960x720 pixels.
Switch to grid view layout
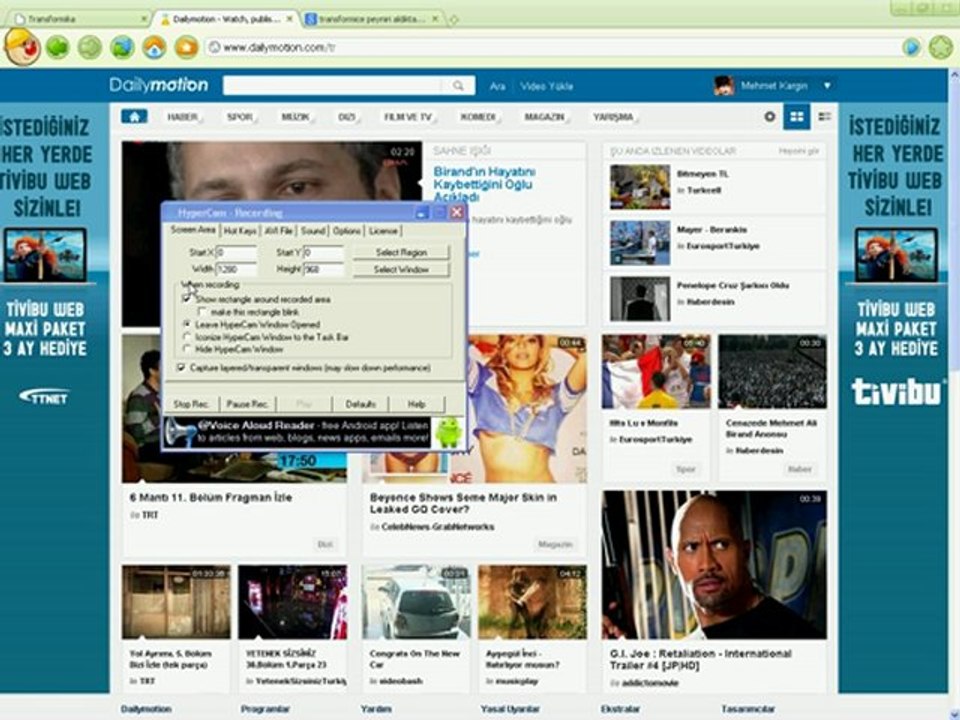[797, 116]
